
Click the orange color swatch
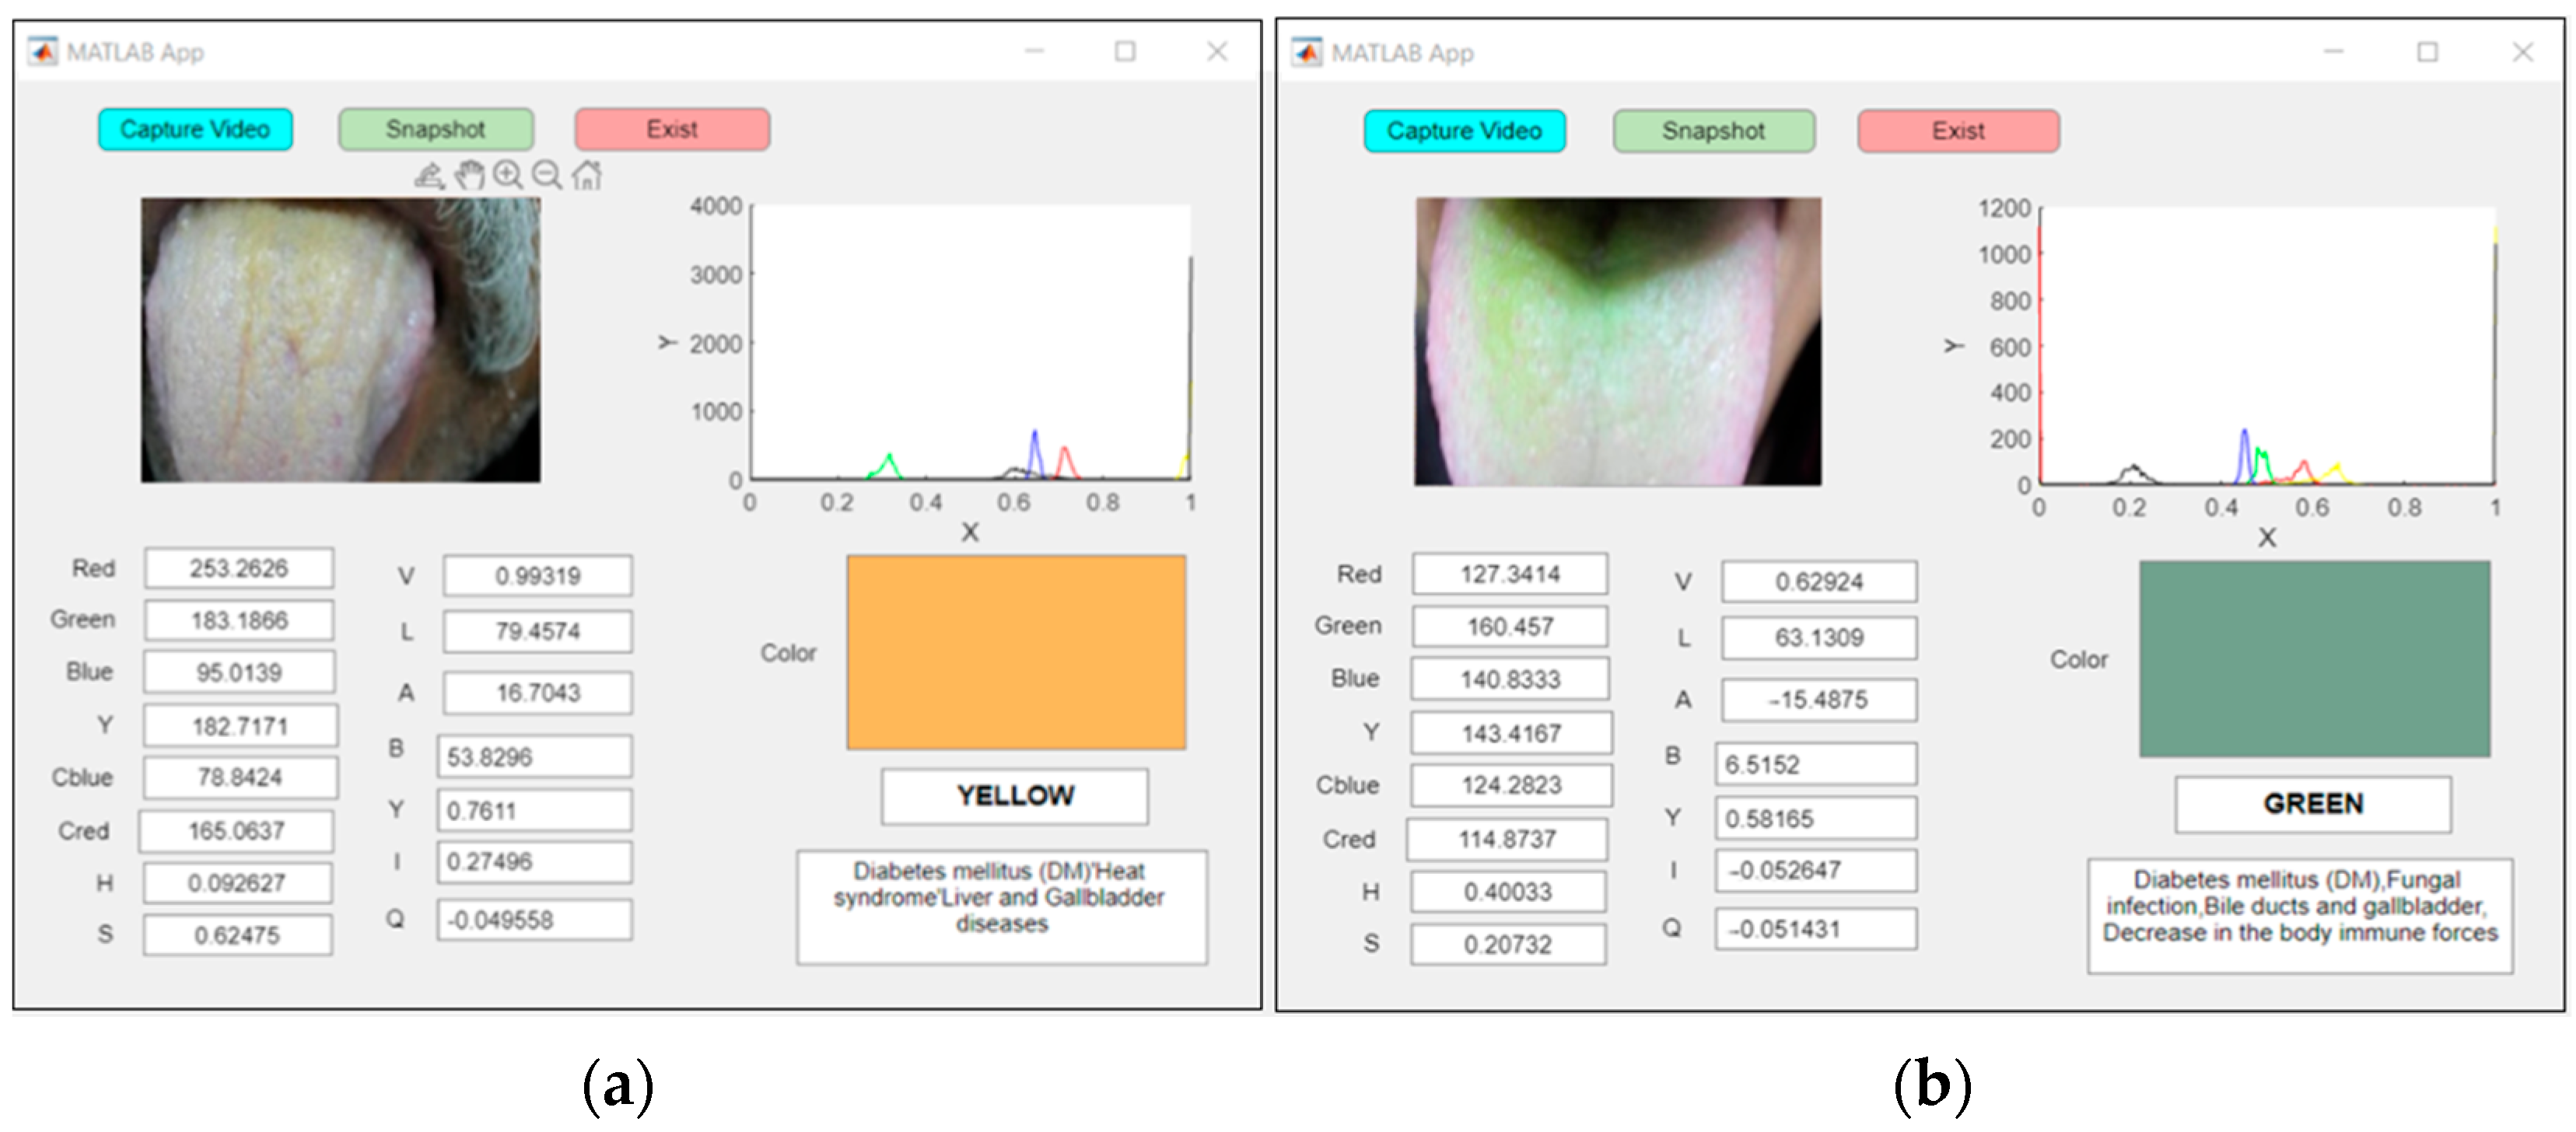pos(1016,652)
